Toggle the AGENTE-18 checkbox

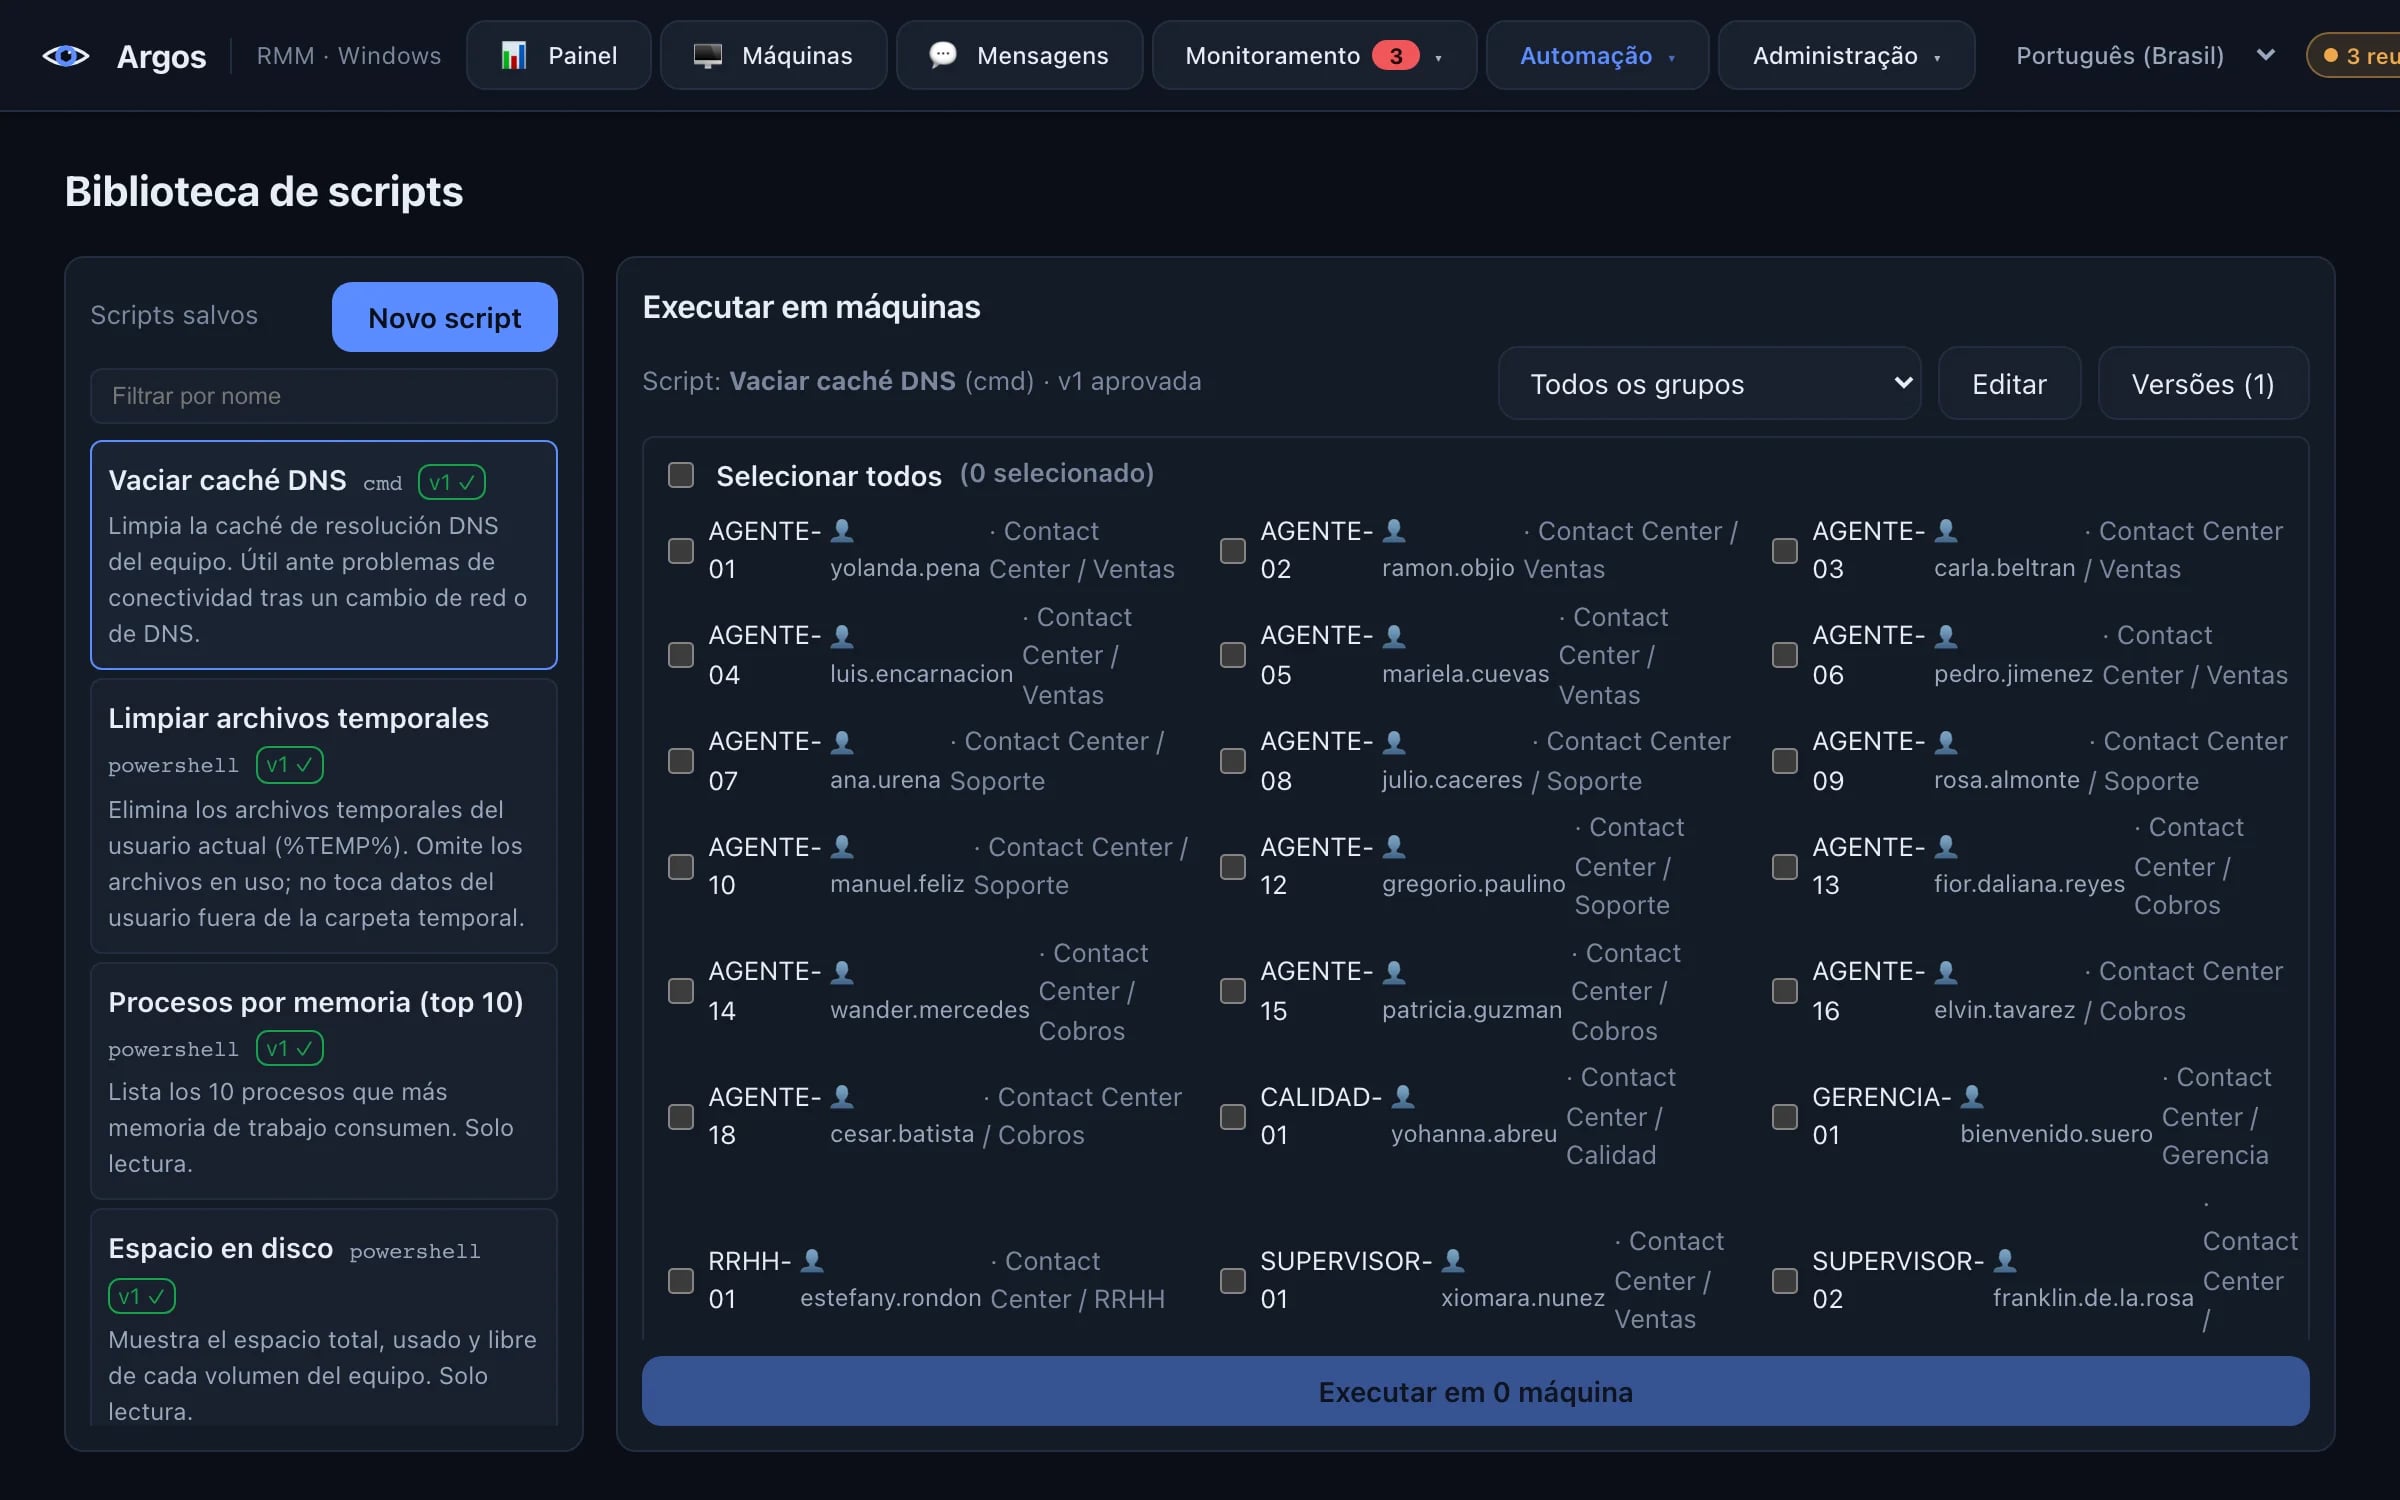pyautogui.click(x=681, y=1116)
